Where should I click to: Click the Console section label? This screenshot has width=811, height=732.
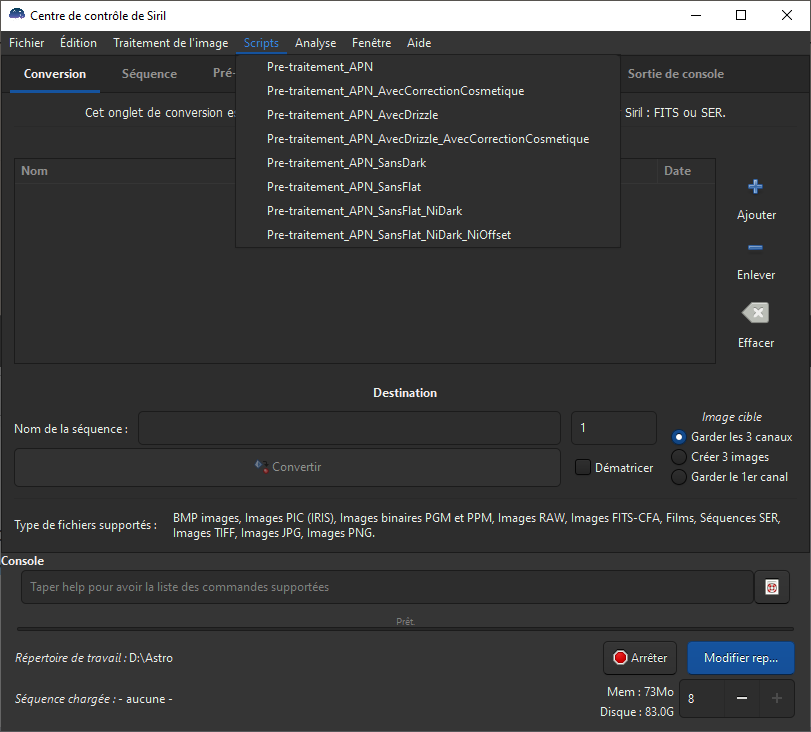pyautogui.click(x=23, y=561)
